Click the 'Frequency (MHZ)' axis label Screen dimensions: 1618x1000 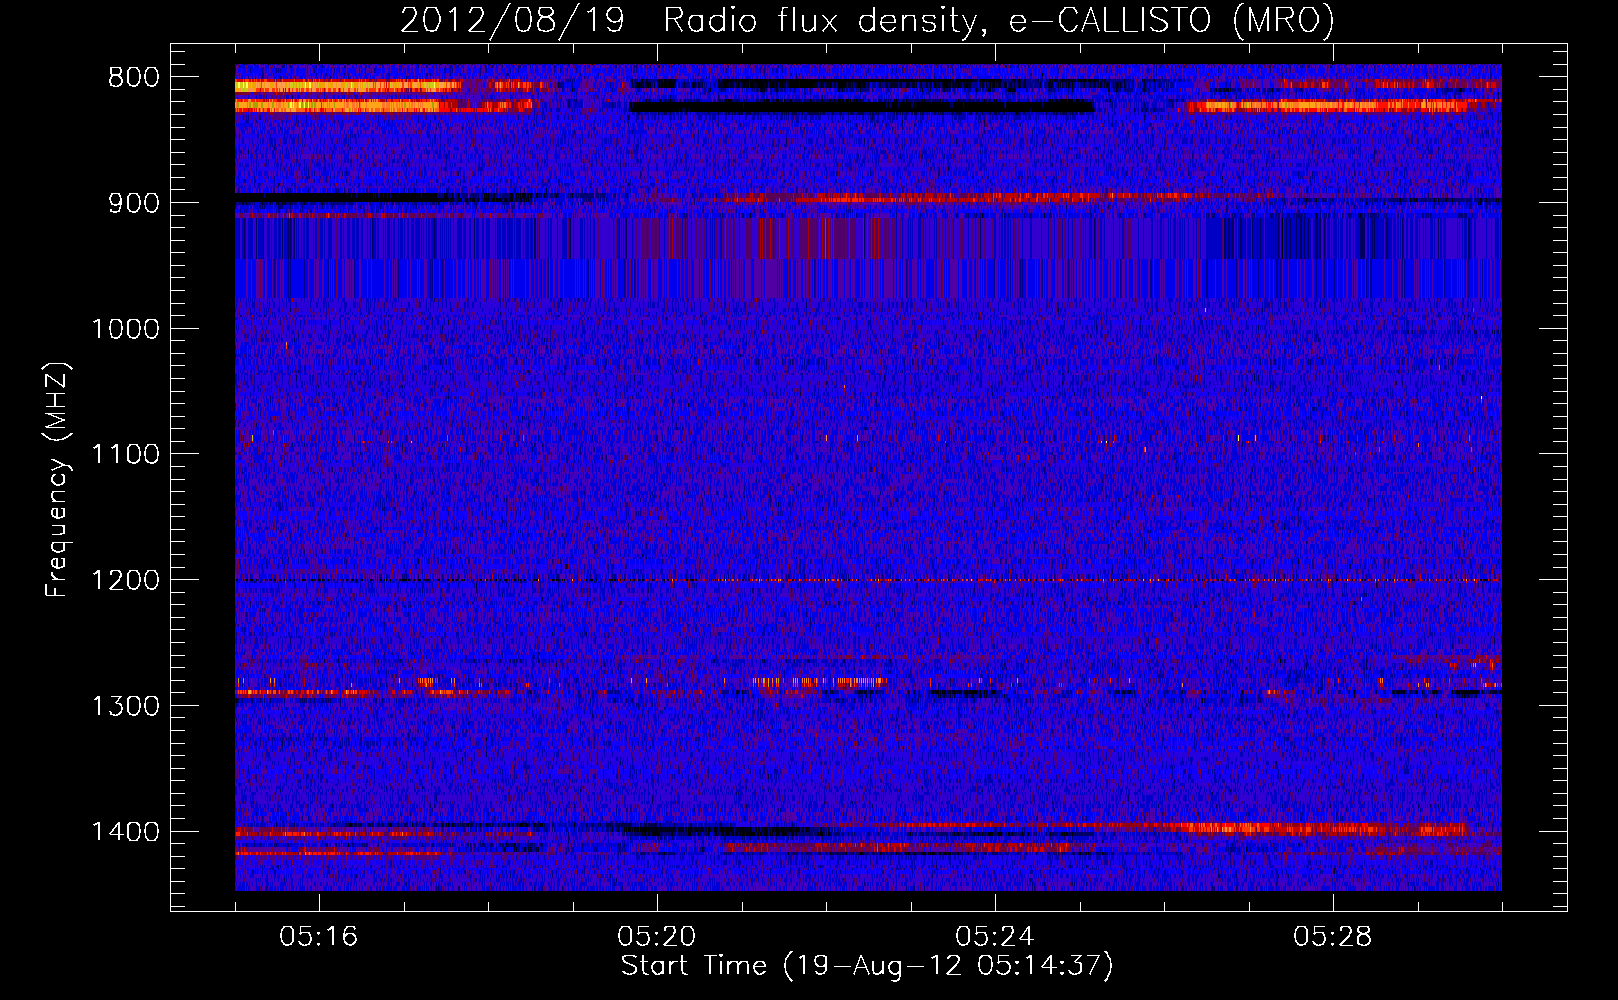click(57, 480)
